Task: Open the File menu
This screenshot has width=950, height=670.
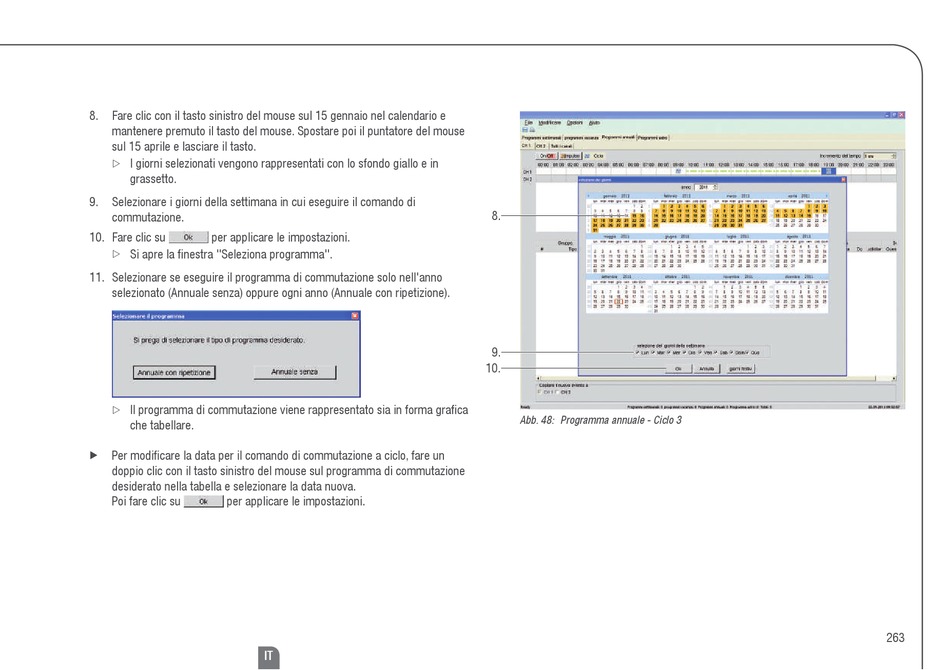Action: coord(528,122)
